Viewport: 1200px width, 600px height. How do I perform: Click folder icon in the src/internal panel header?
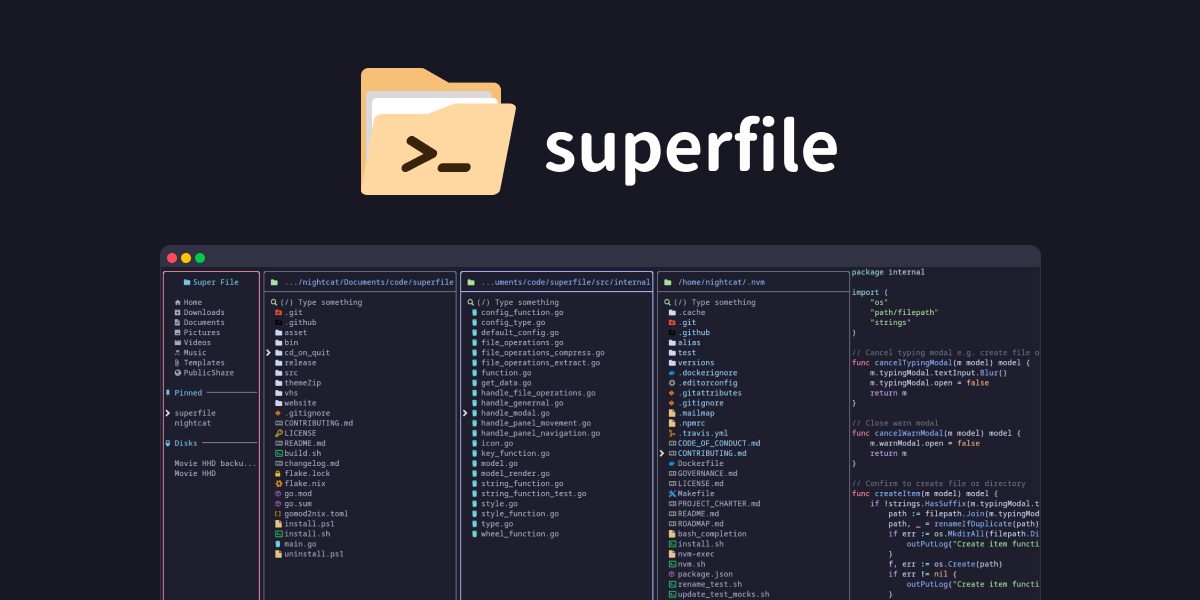(x=470, y=282)
